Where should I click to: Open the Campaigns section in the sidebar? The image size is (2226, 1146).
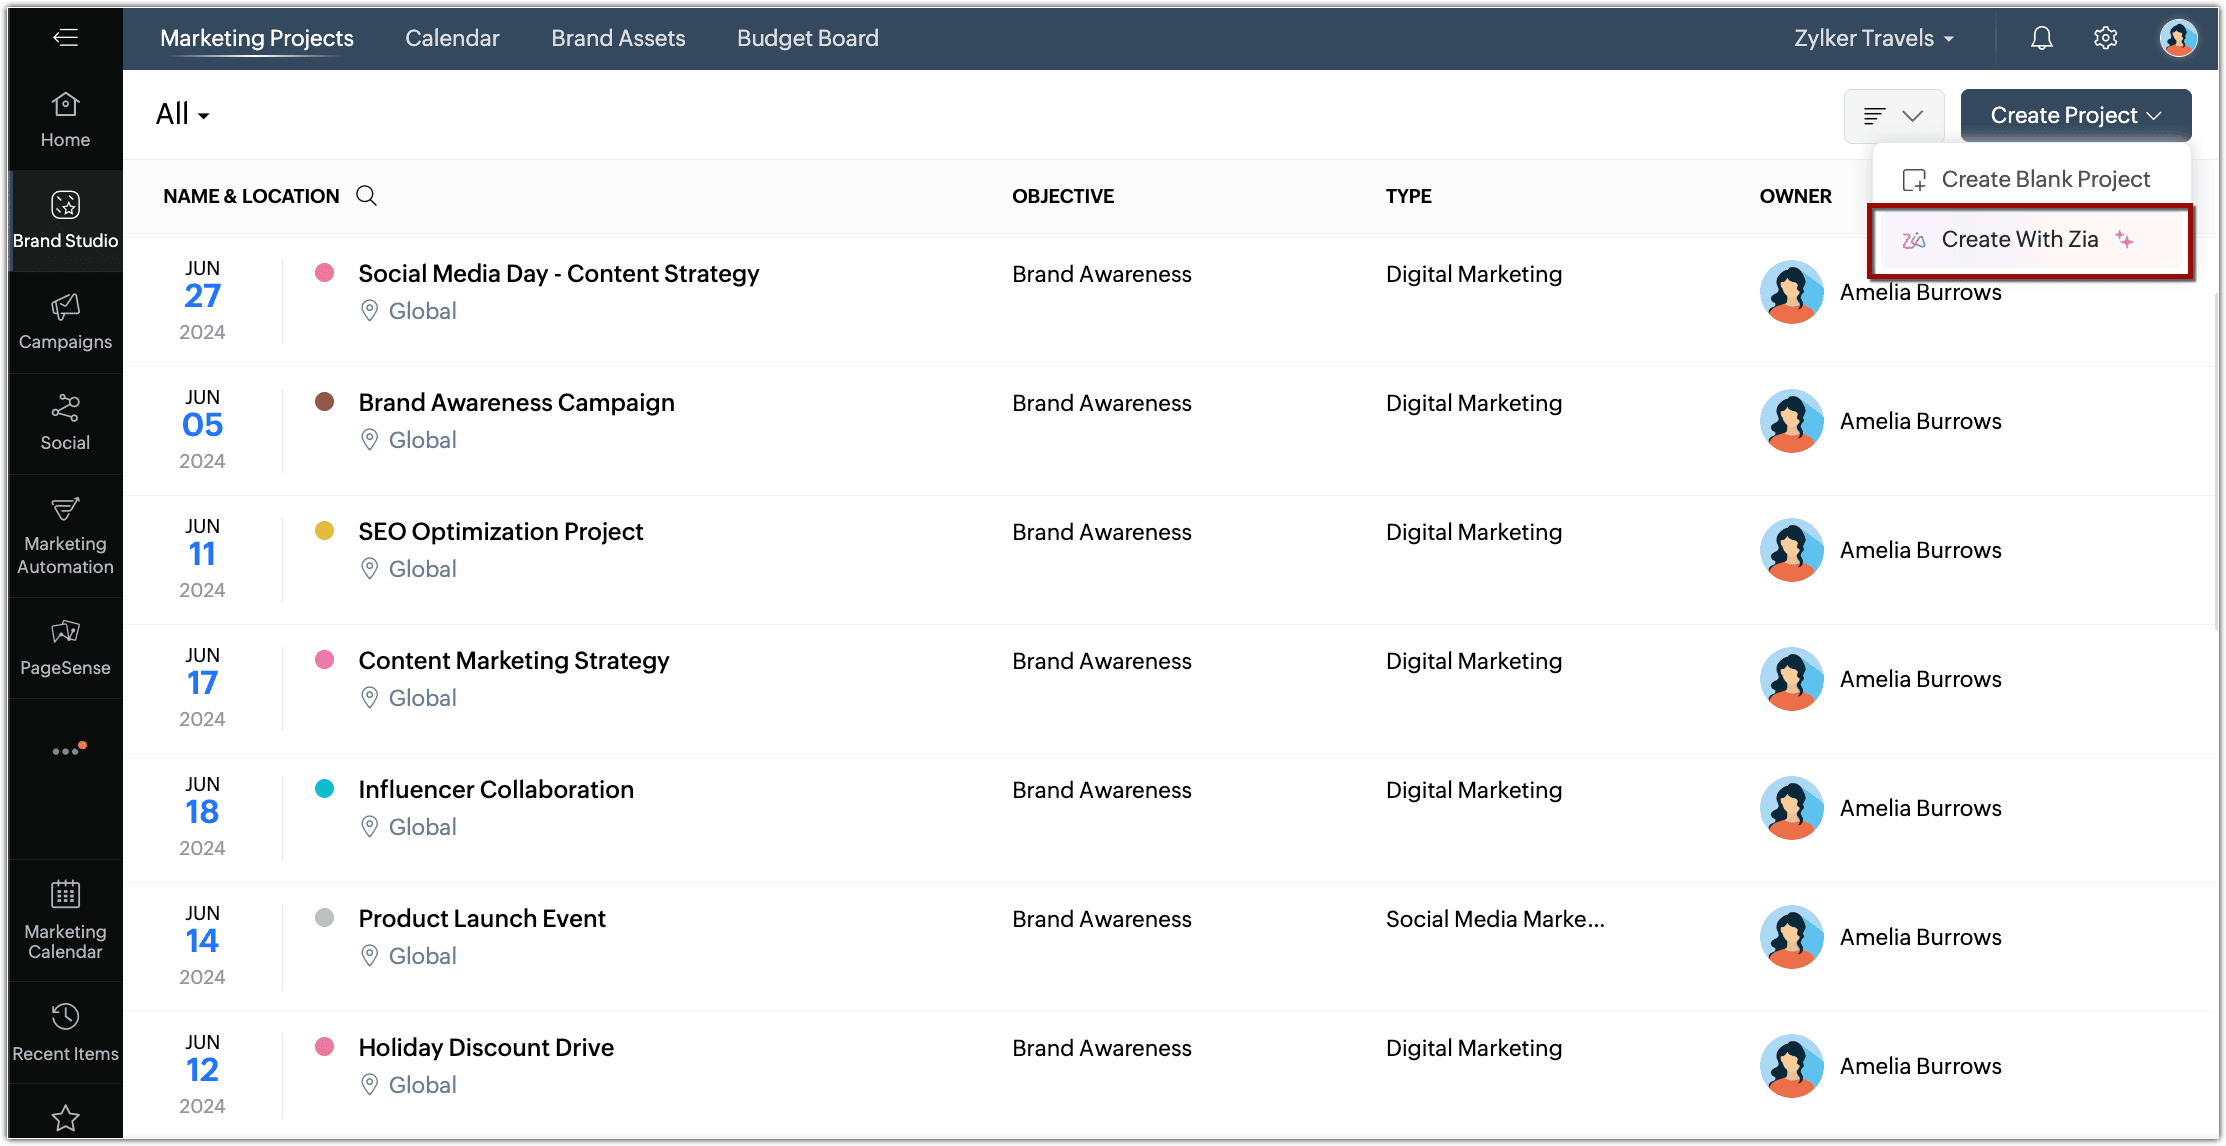(65, 321)
